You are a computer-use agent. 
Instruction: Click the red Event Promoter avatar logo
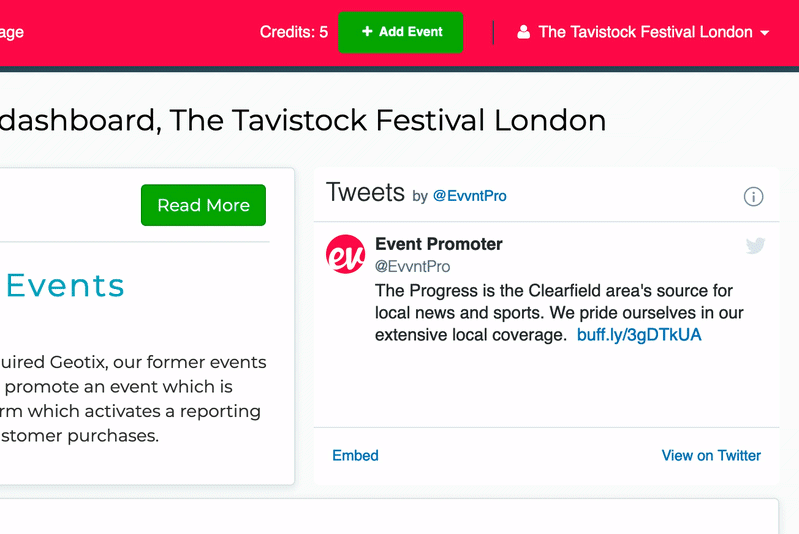pos(345,254)
